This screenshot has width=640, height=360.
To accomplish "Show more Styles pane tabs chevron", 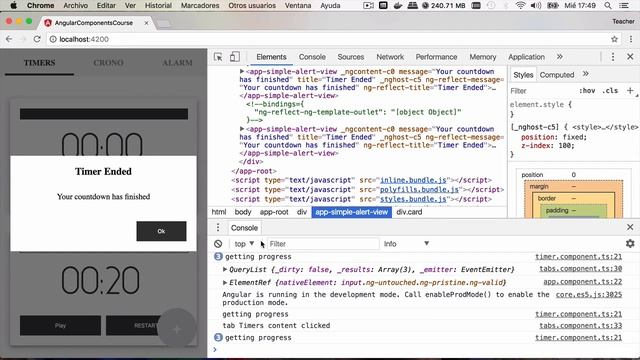I will tap(586, 74).
